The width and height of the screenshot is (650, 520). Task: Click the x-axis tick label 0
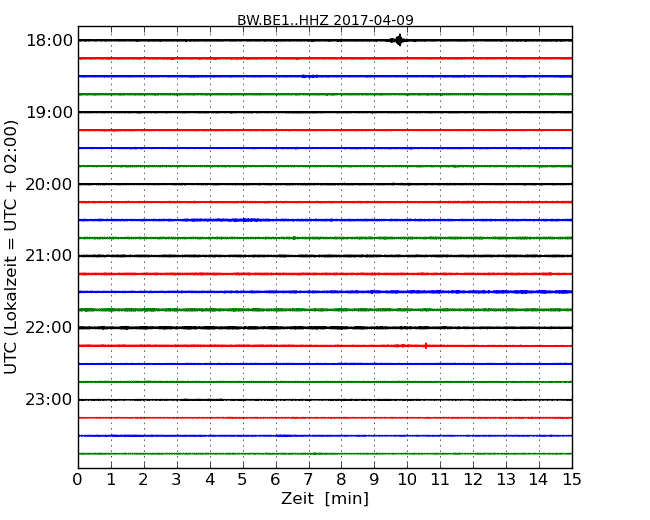[x=78, y=480]
